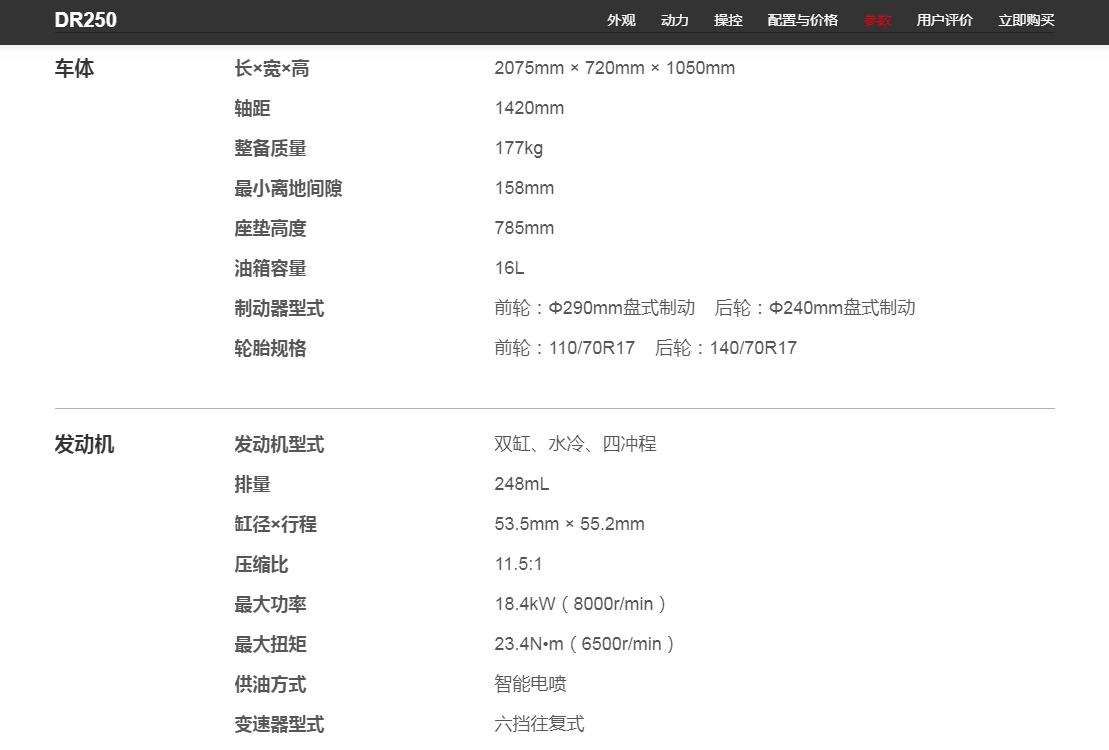Click the 油箱容量 label
This screenshot has height=750, width=1109.
coord(270,268)
